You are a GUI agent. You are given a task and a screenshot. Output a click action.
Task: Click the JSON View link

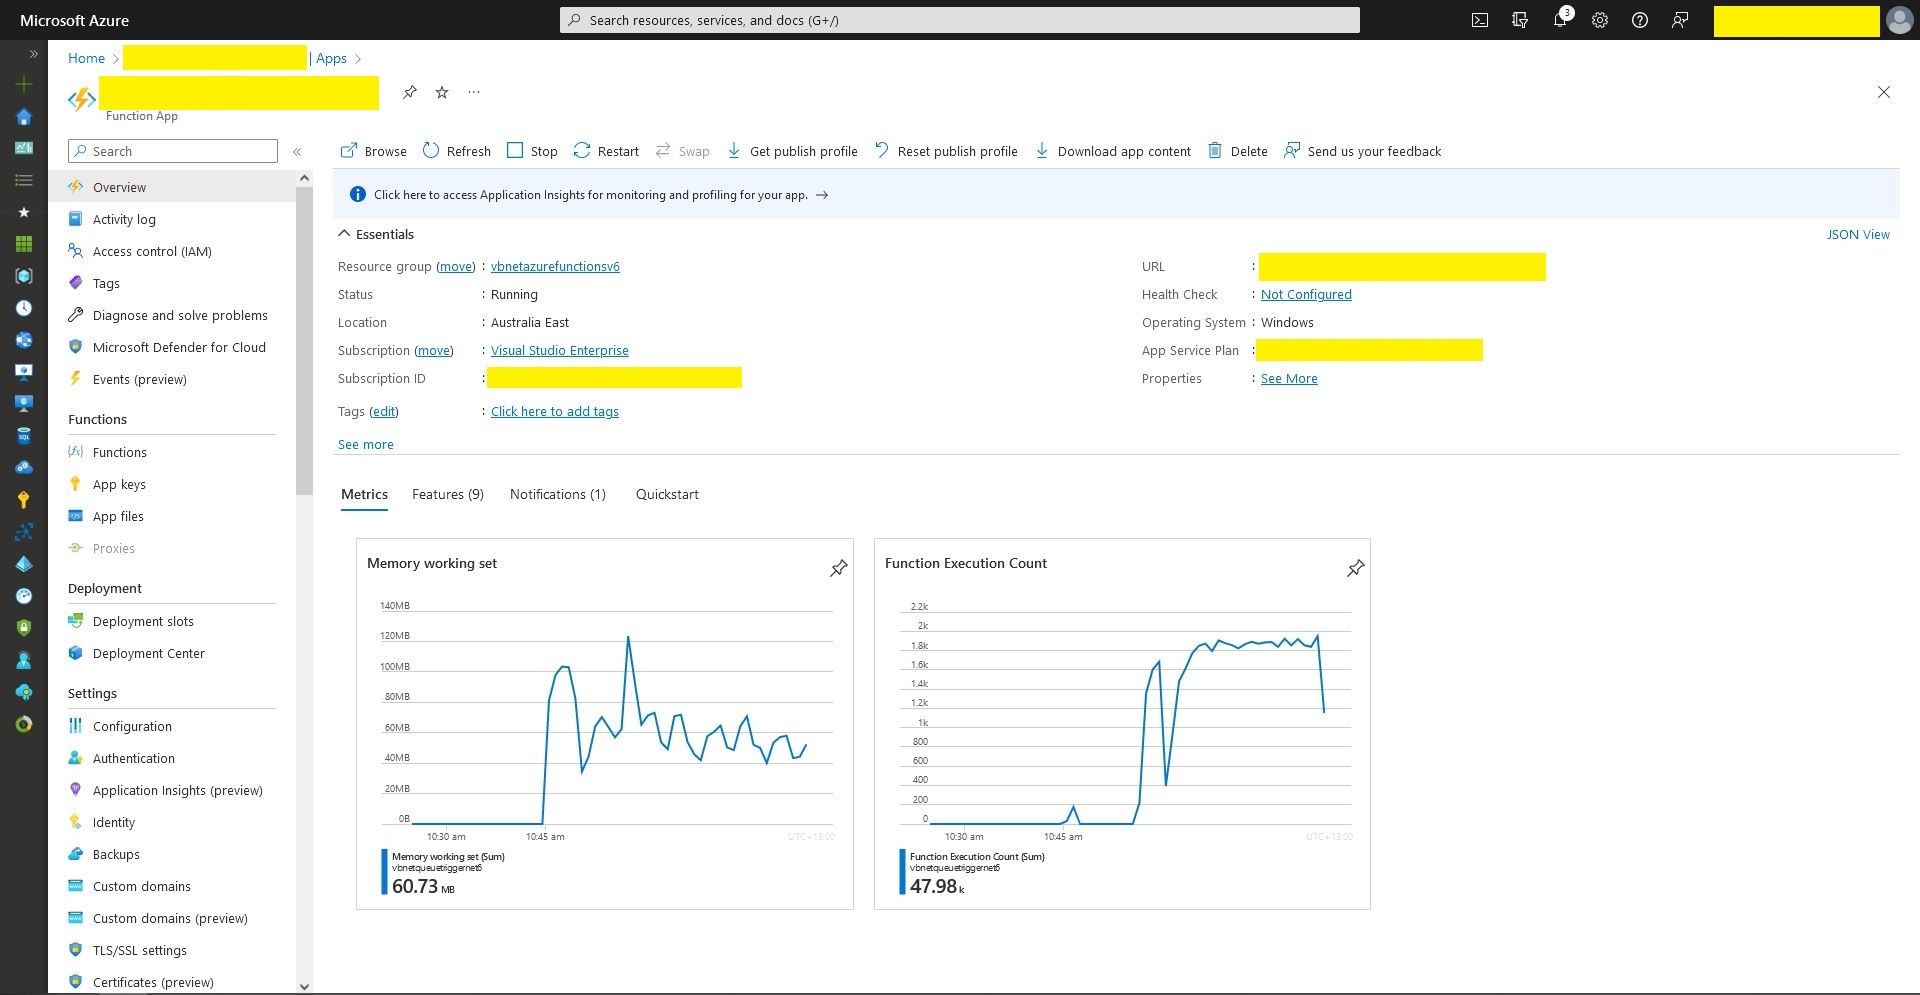point(1857,234)
